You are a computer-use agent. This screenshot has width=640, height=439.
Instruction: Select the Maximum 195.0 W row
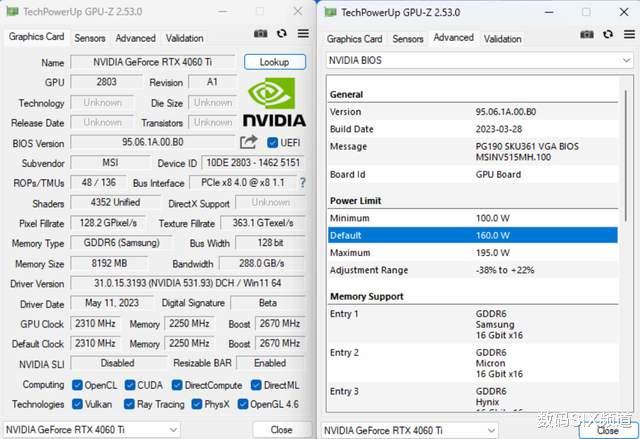[x=473, y=253]
